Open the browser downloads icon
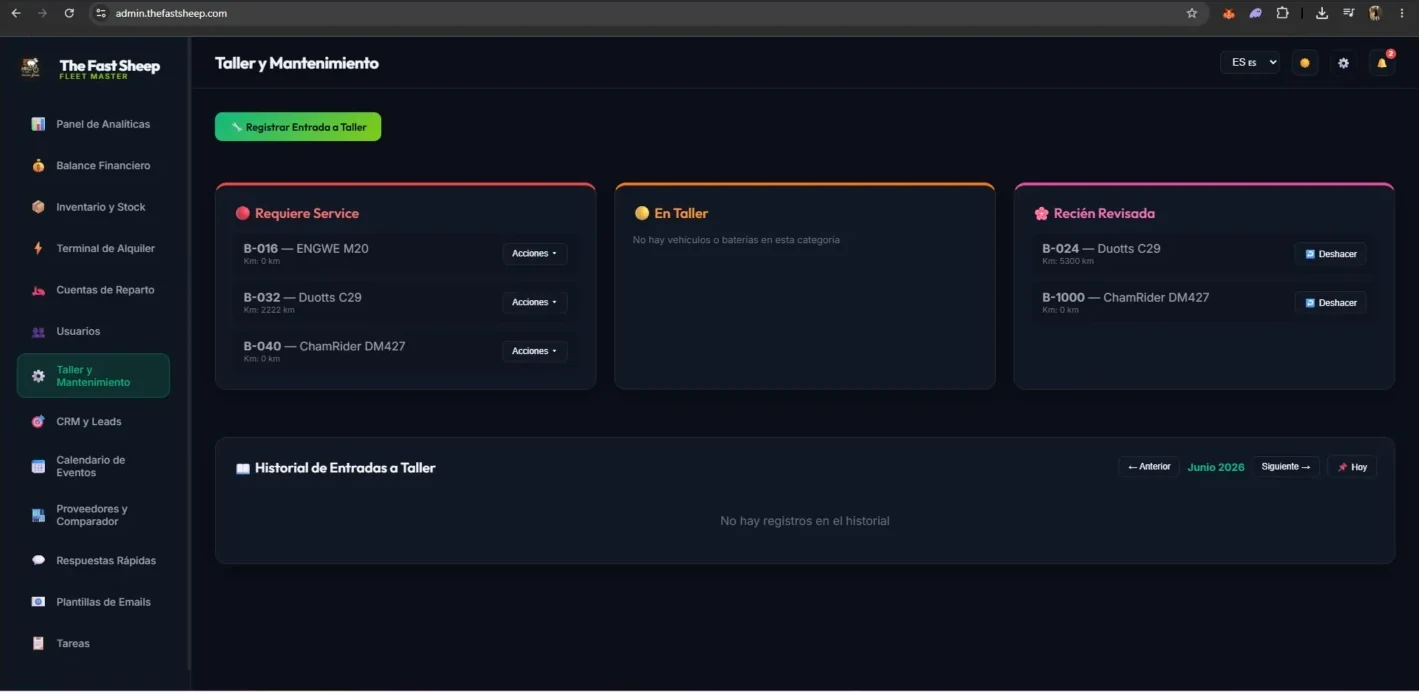The image size is (1419, 692). point(1322,13)
